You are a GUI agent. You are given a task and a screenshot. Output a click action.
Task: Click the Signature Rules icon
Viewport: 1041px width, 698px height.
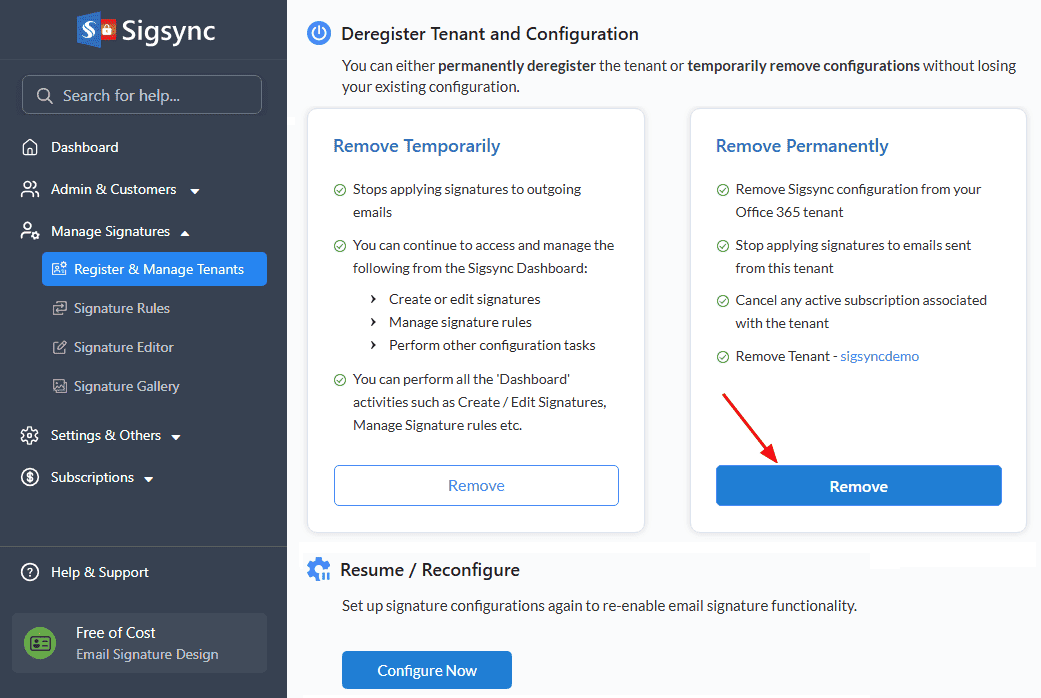pyautogui.click(x=60, y=308)
